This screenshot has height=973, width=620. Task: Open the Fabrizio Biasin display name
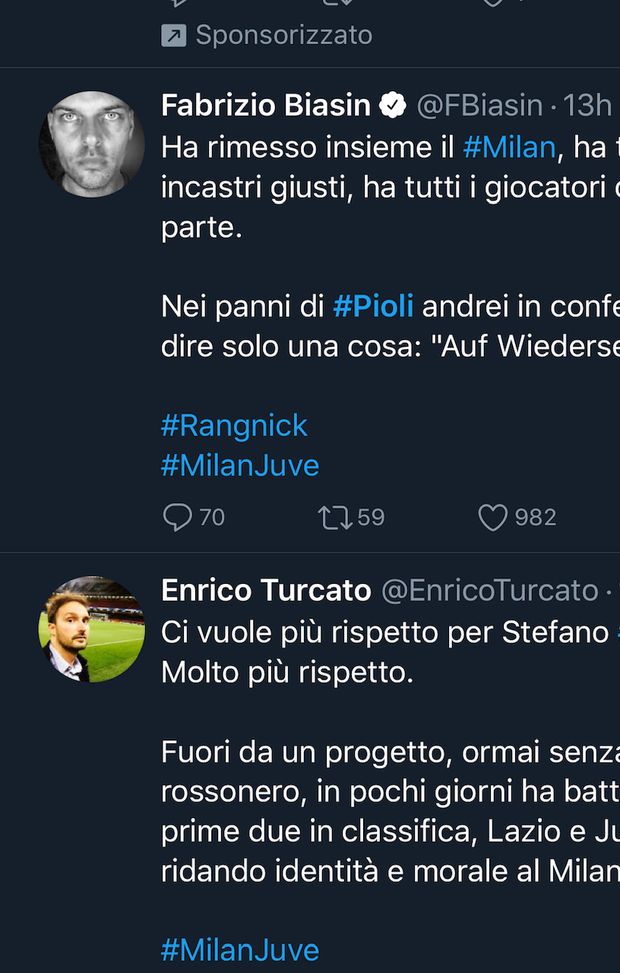(x=266, y=105)
